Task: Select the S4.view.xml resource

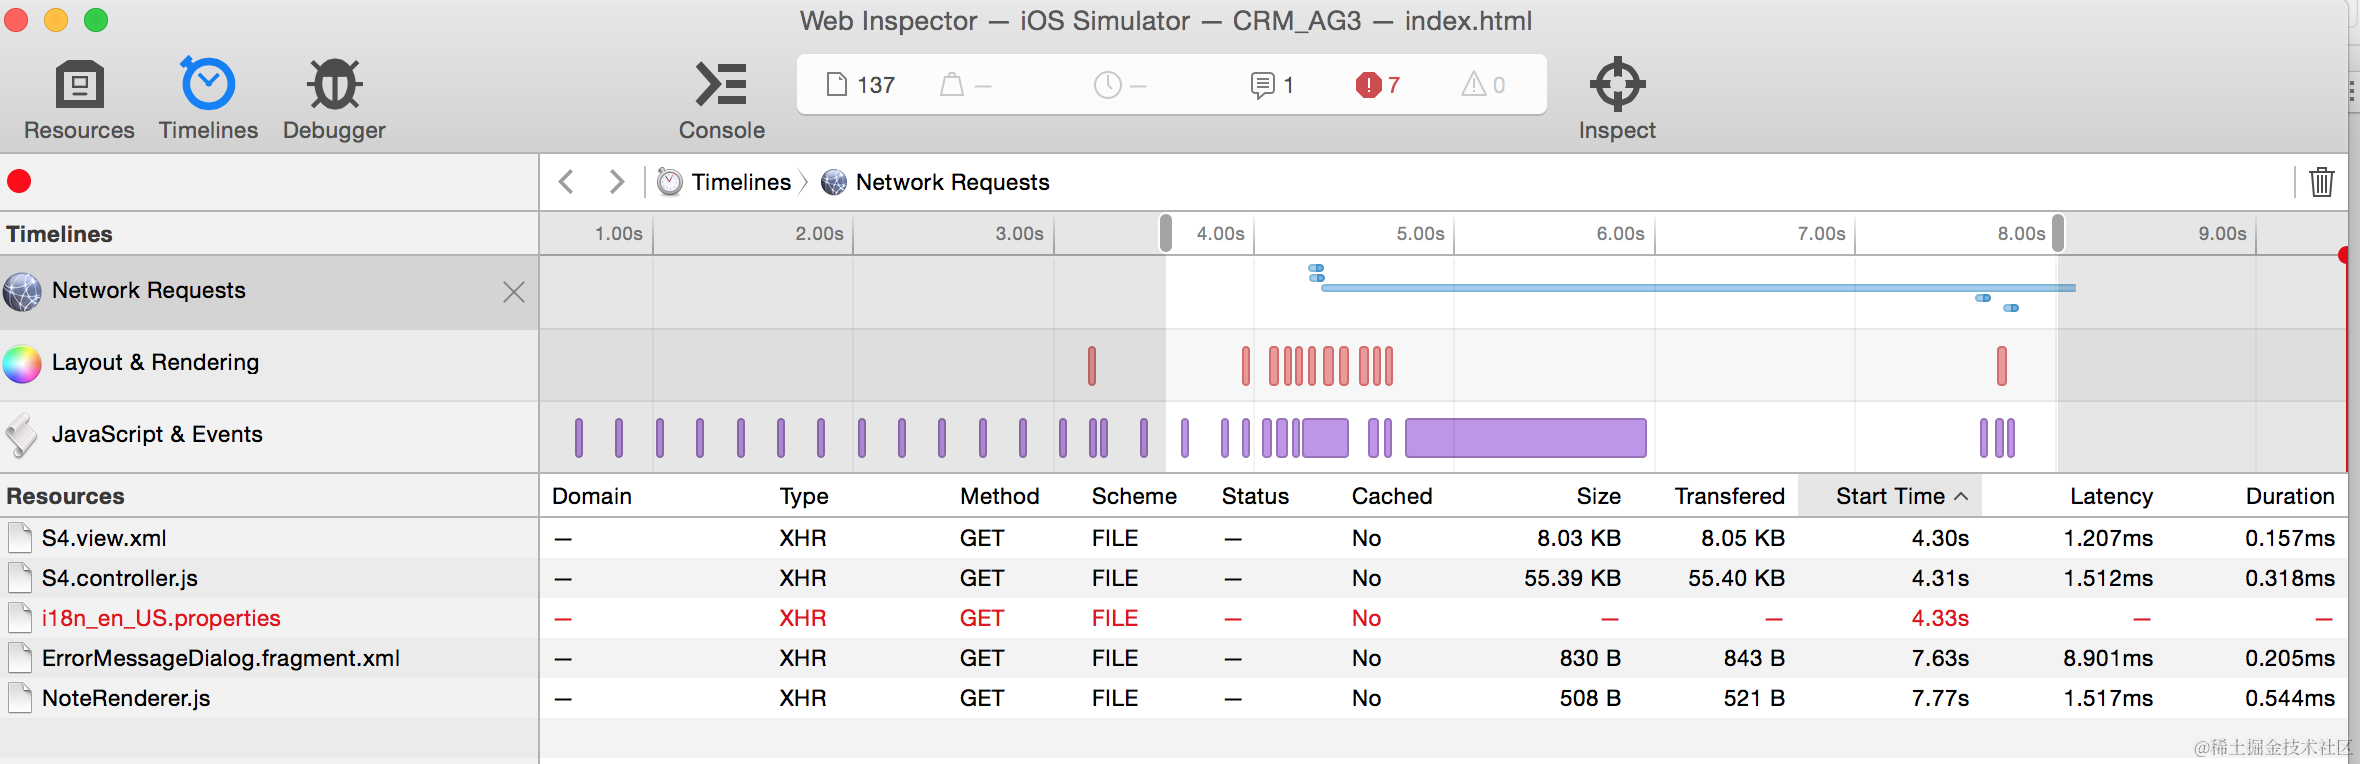Action: click(269, 538)
